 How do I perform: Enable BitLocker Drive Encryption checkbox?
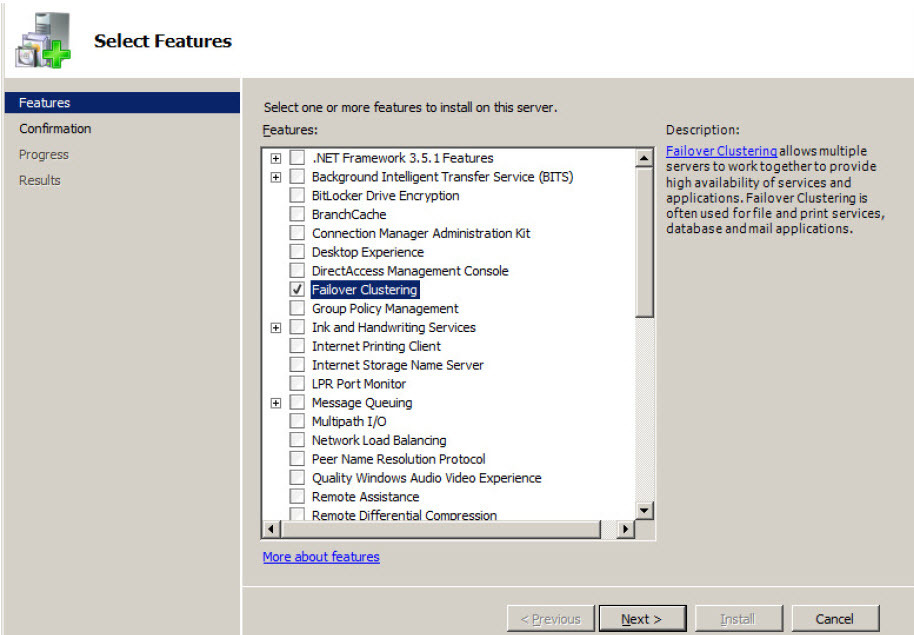pos(297,195)
